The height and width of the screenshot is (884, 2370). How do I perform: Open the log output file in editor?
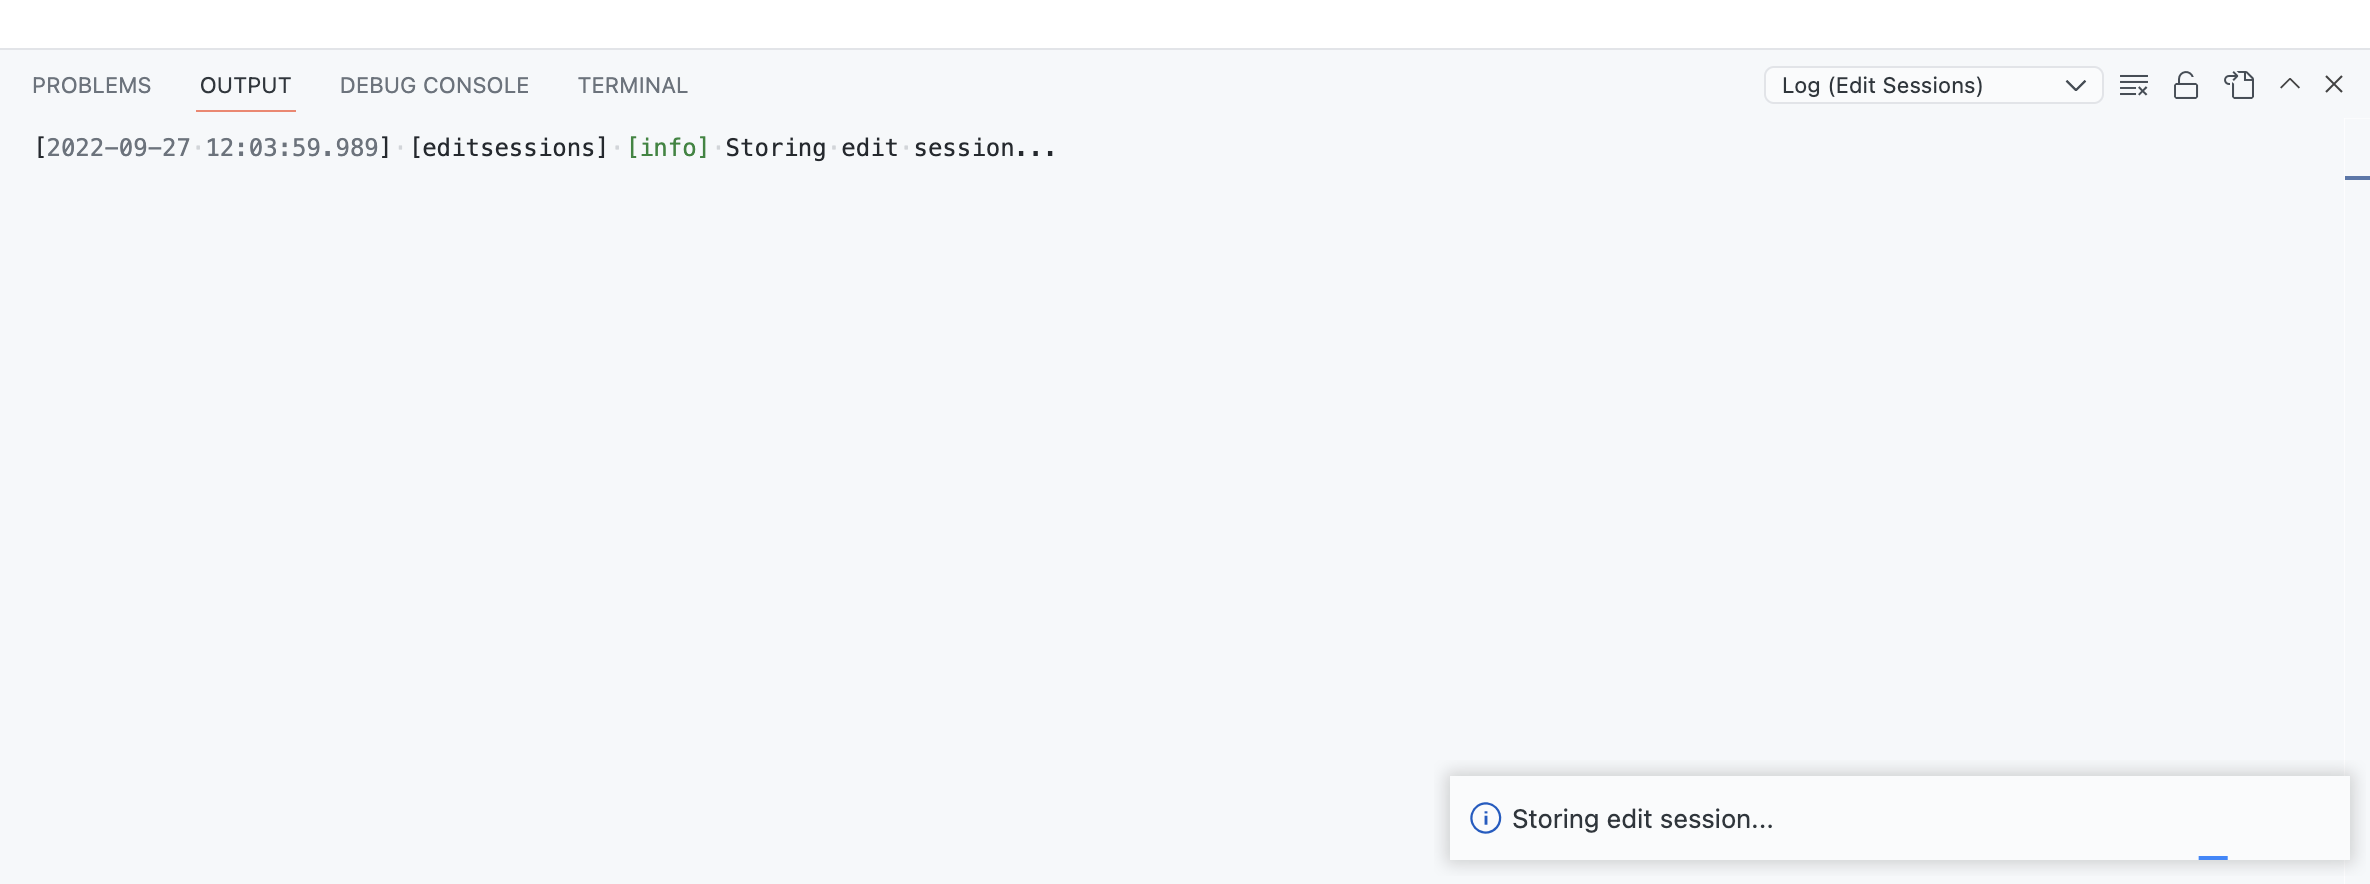[x=2239, y=85]
